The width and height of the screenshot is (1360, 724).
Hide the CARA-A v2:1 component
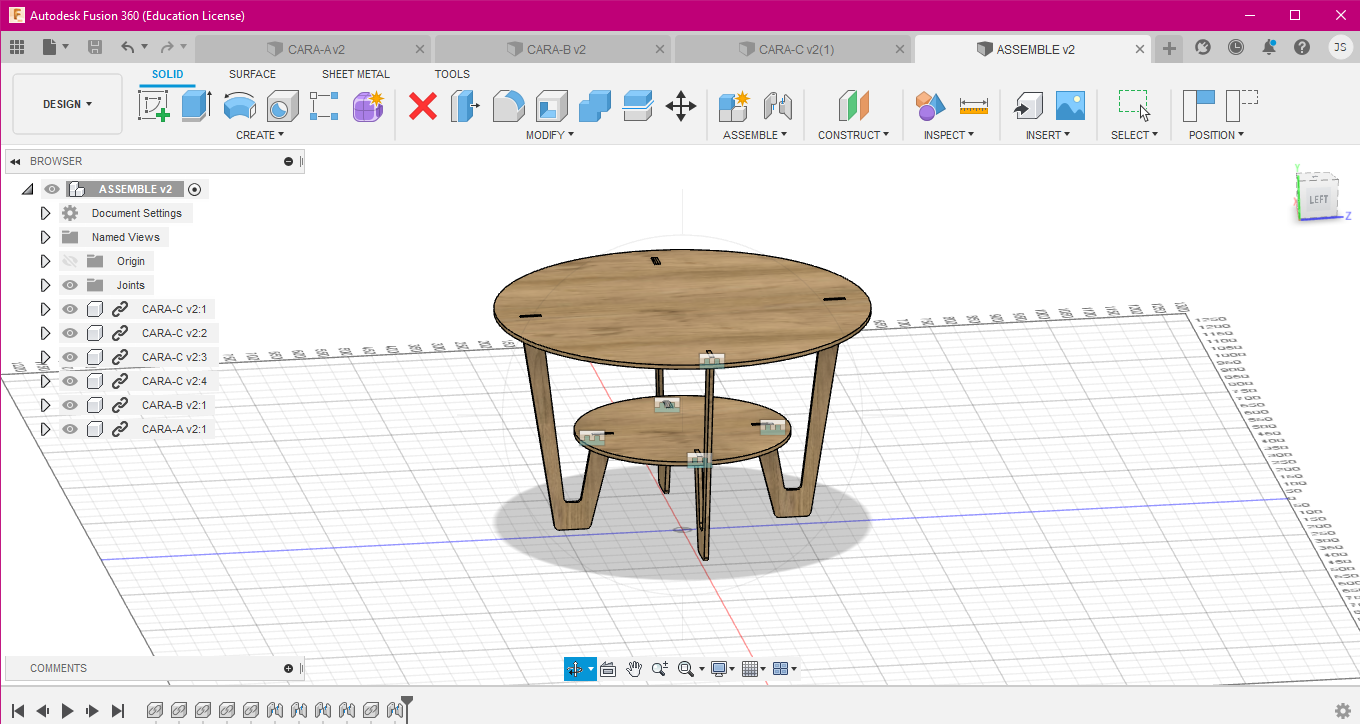point(70,429)
